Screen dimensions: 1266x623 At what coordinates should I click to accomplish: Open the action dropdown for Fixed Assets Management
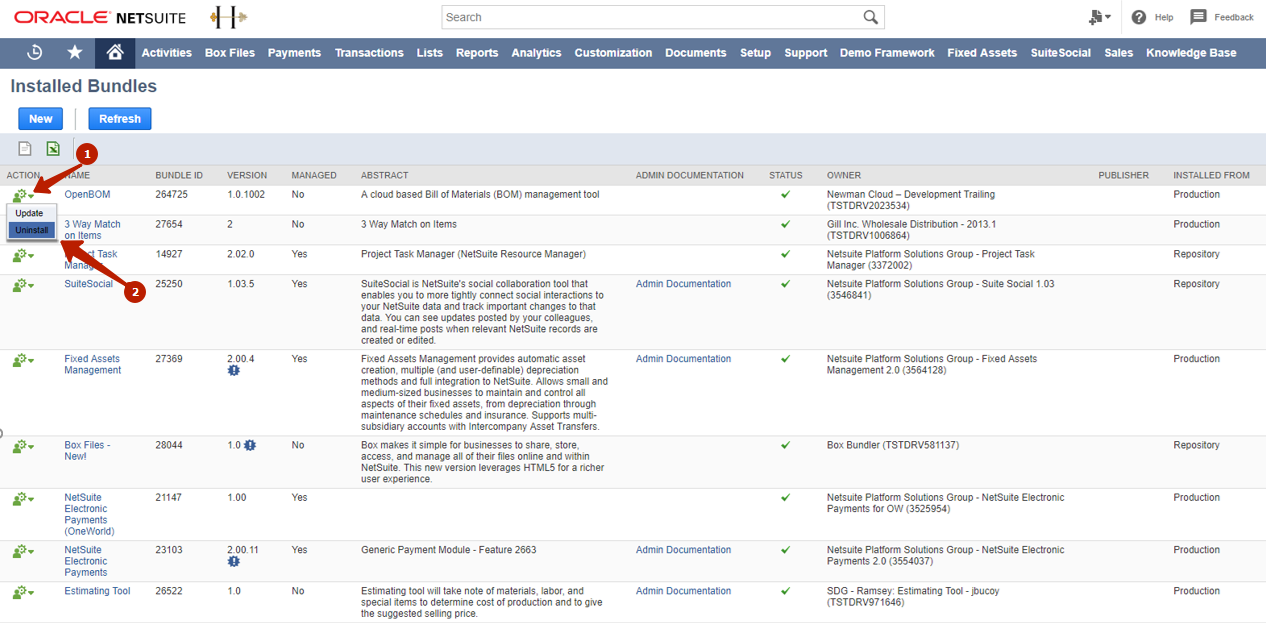tap(23, 361)
